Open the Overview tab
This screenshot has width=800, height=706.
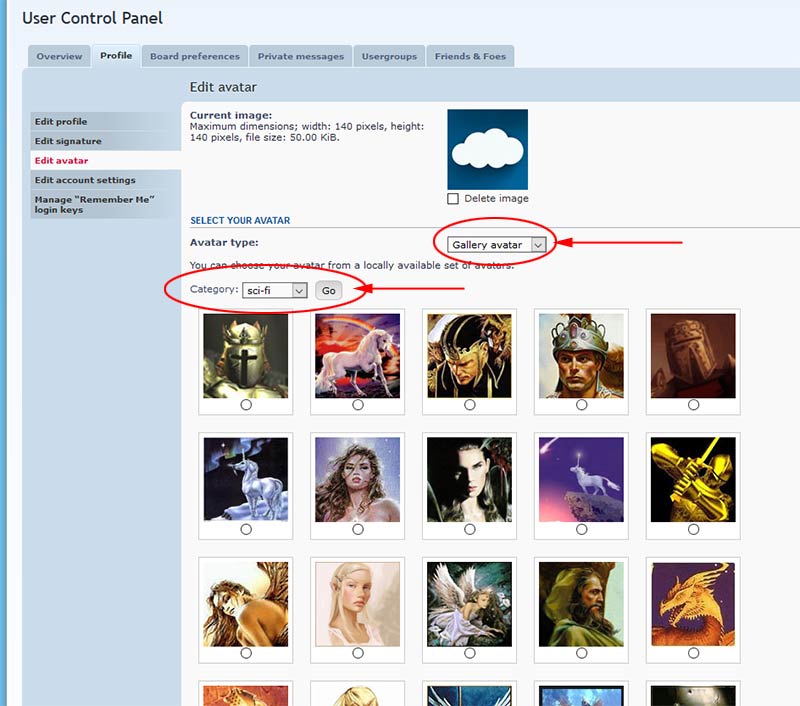(x=59, y=56)
